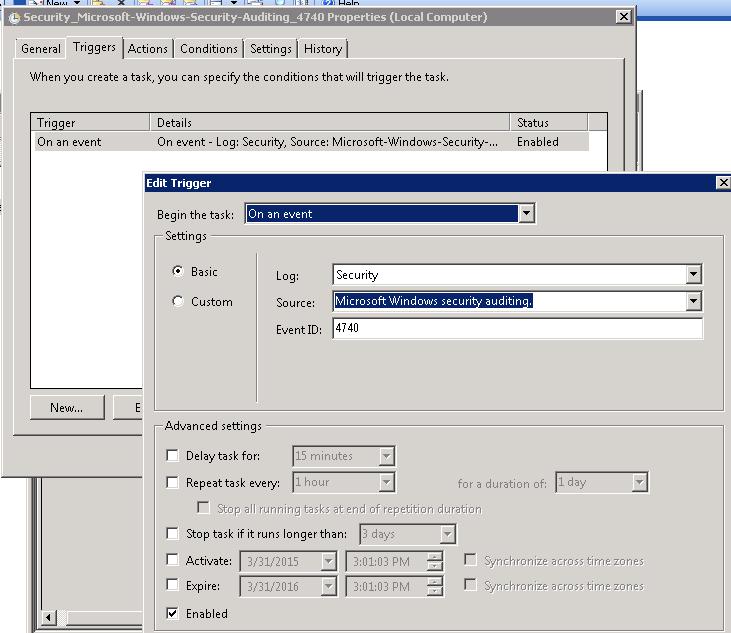Enable the Repeat task every checkbox

tap(173, 482)
